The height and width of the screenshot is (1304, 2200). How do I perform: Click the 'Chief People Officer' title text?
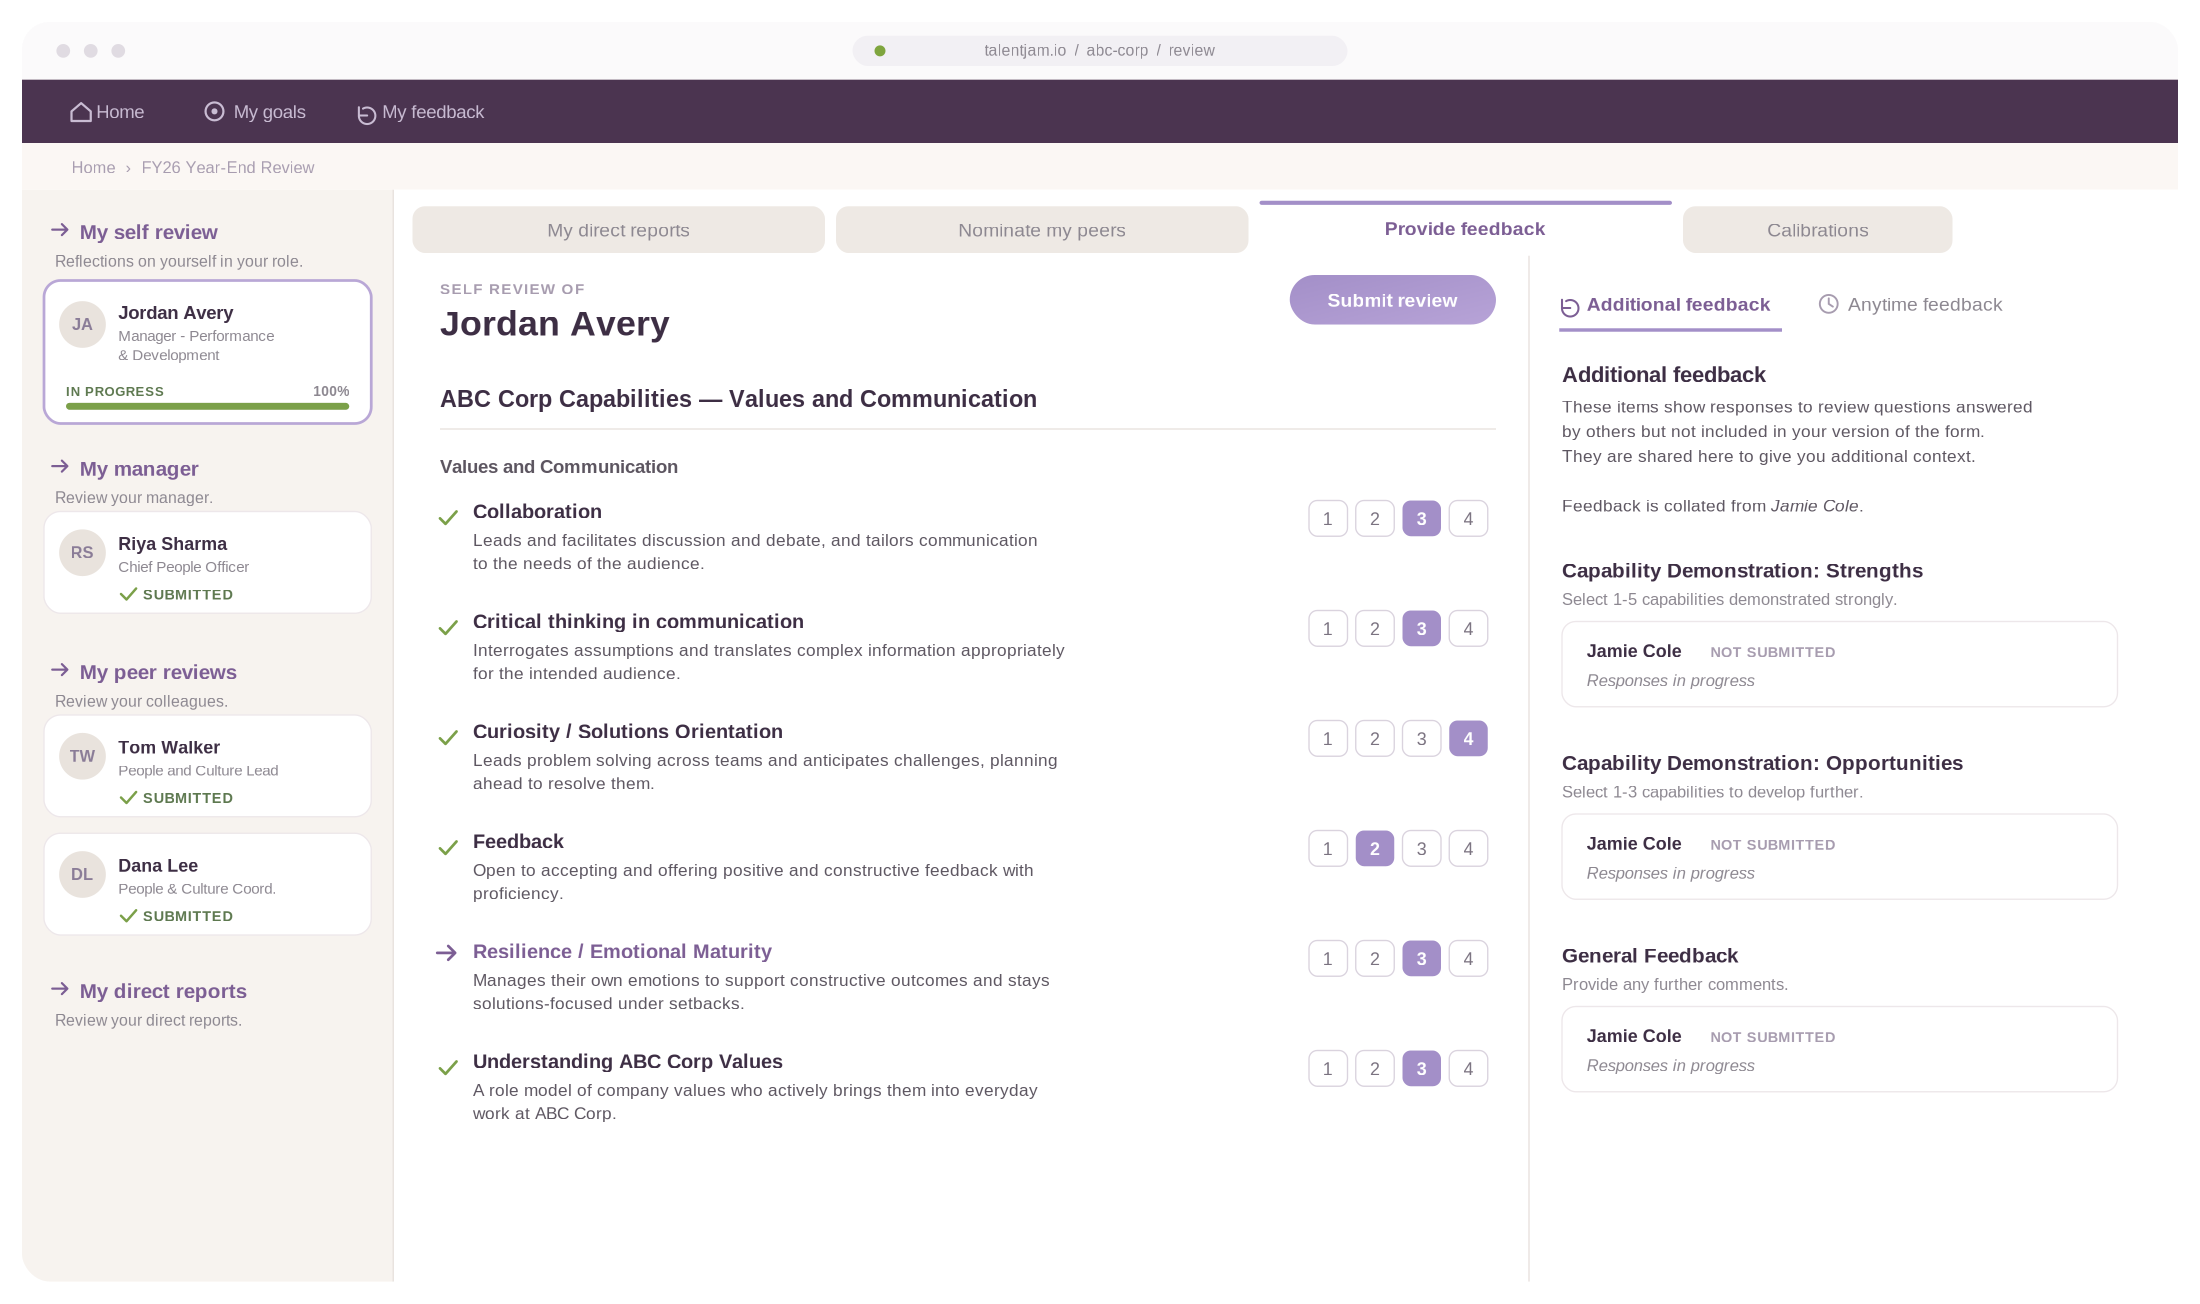tap(183, 567)
